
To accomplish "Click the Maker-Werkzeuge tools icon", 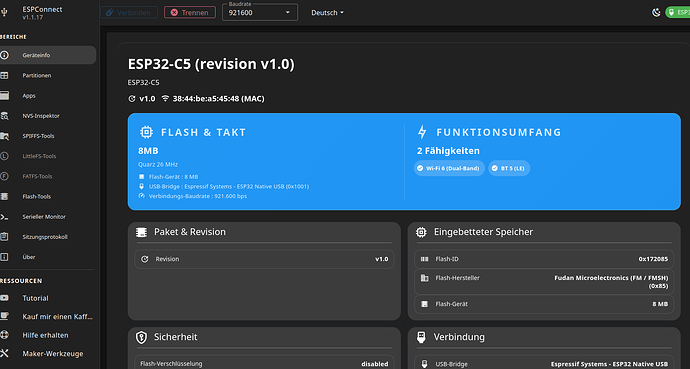I will [x=4, y=354].
